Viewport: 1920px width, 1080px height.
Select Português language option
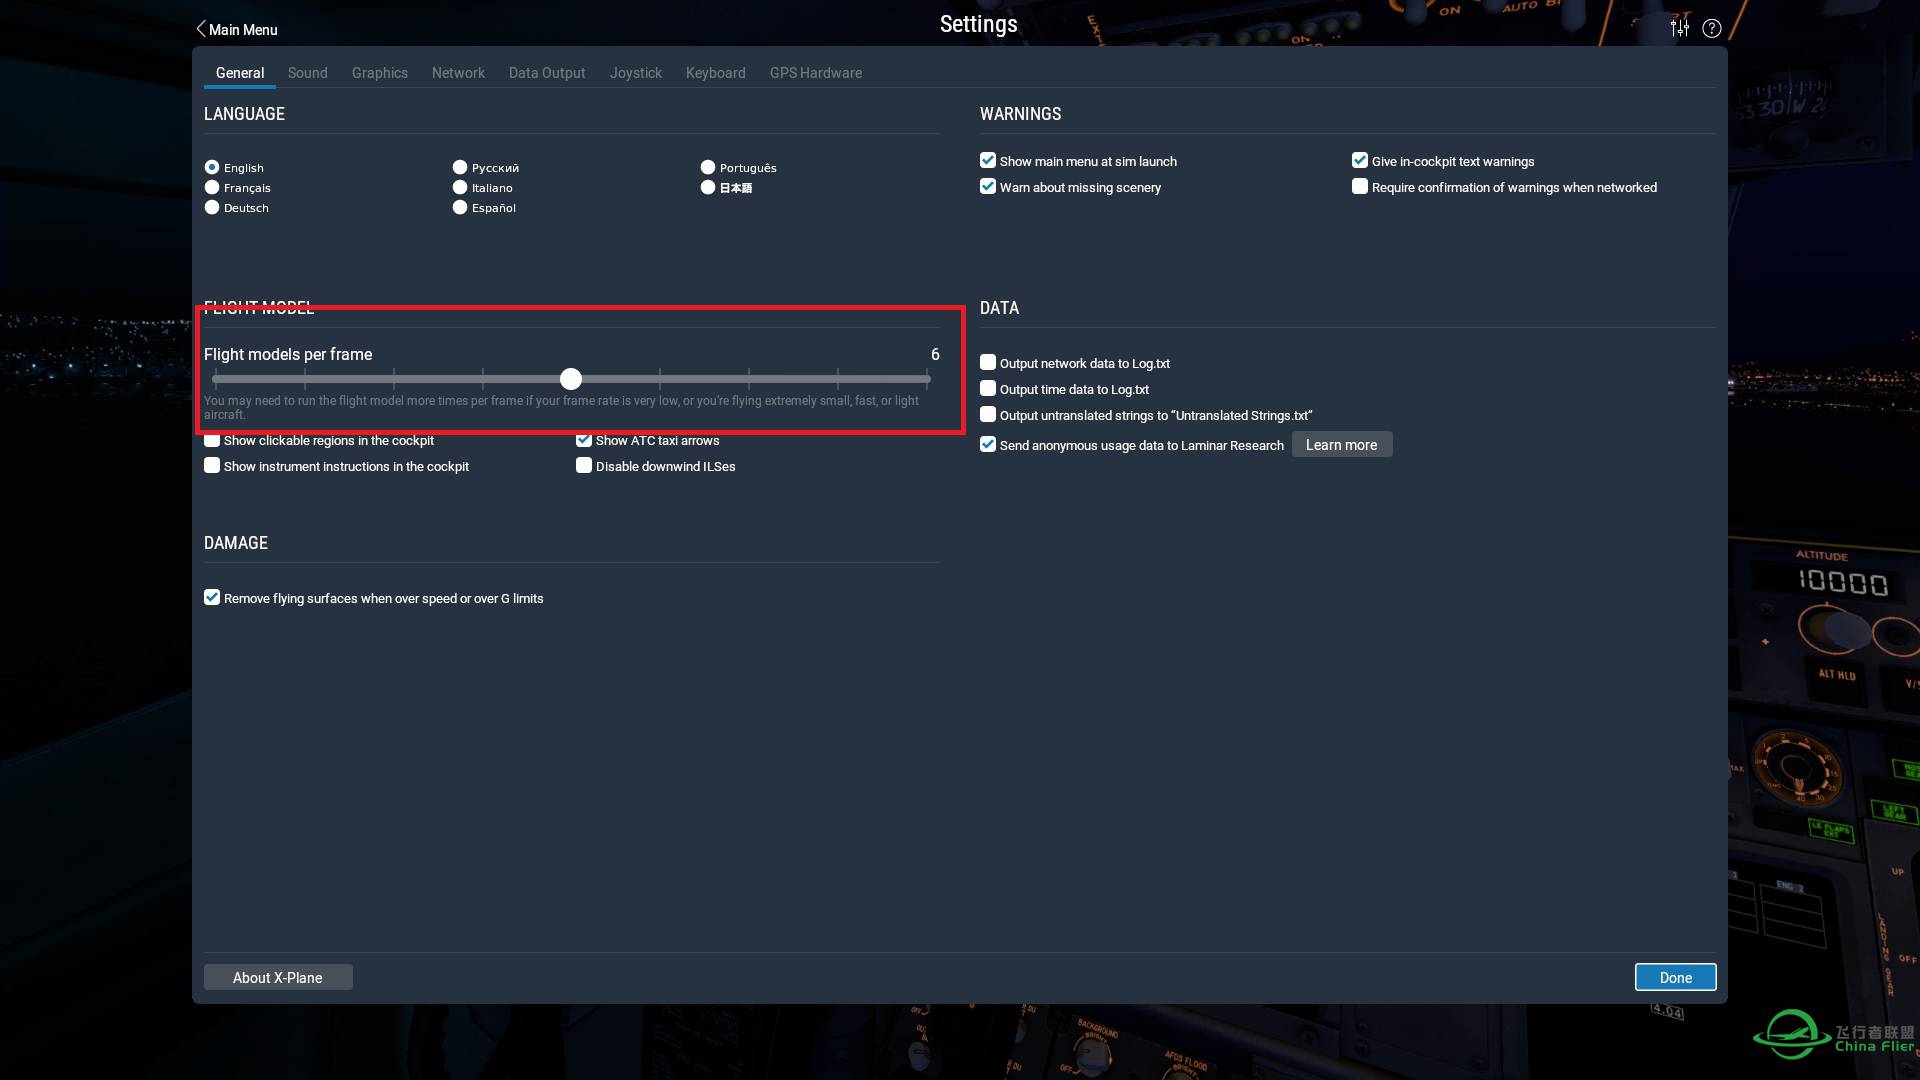[x=708, y=167]
